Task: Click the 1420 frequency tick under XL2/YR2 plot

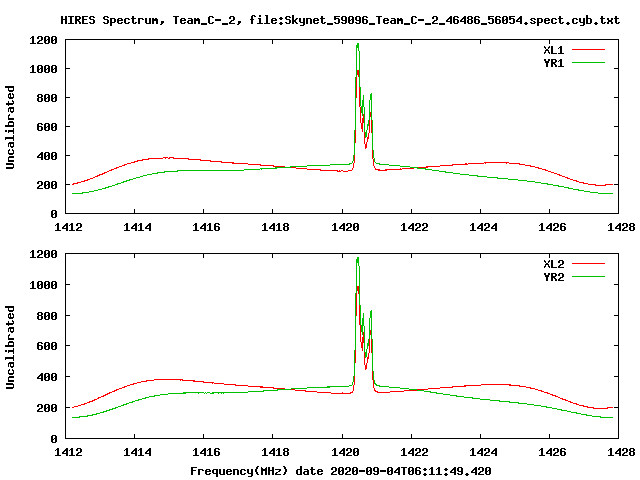Action: [x=345, y=452]
